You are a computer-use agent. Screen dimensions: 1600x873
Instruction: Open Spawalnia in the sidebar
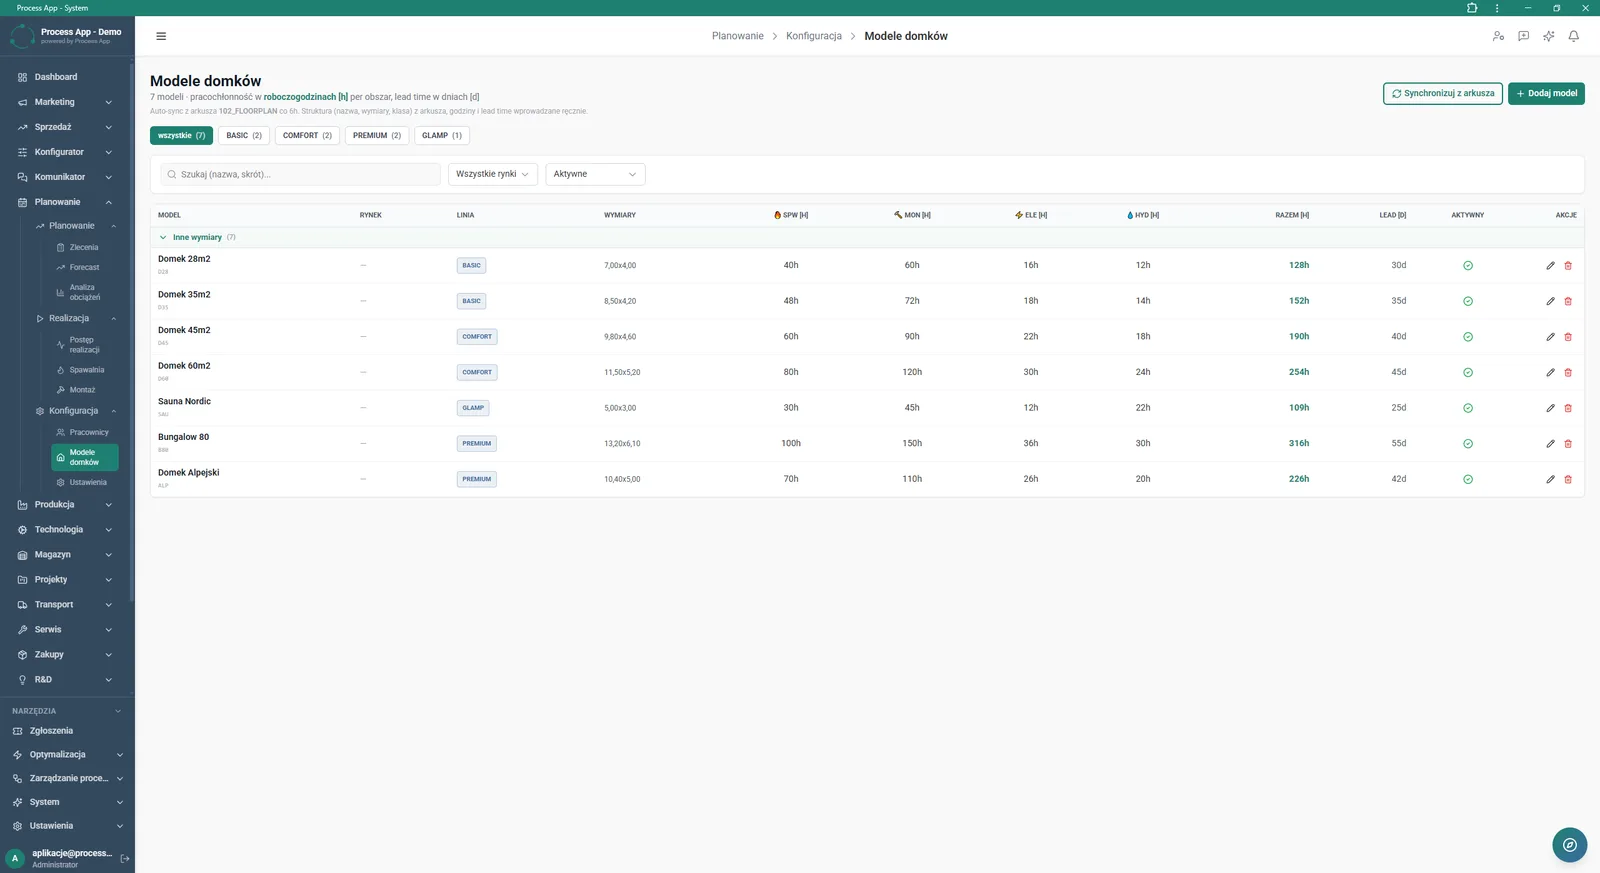[x=84, y=370]
